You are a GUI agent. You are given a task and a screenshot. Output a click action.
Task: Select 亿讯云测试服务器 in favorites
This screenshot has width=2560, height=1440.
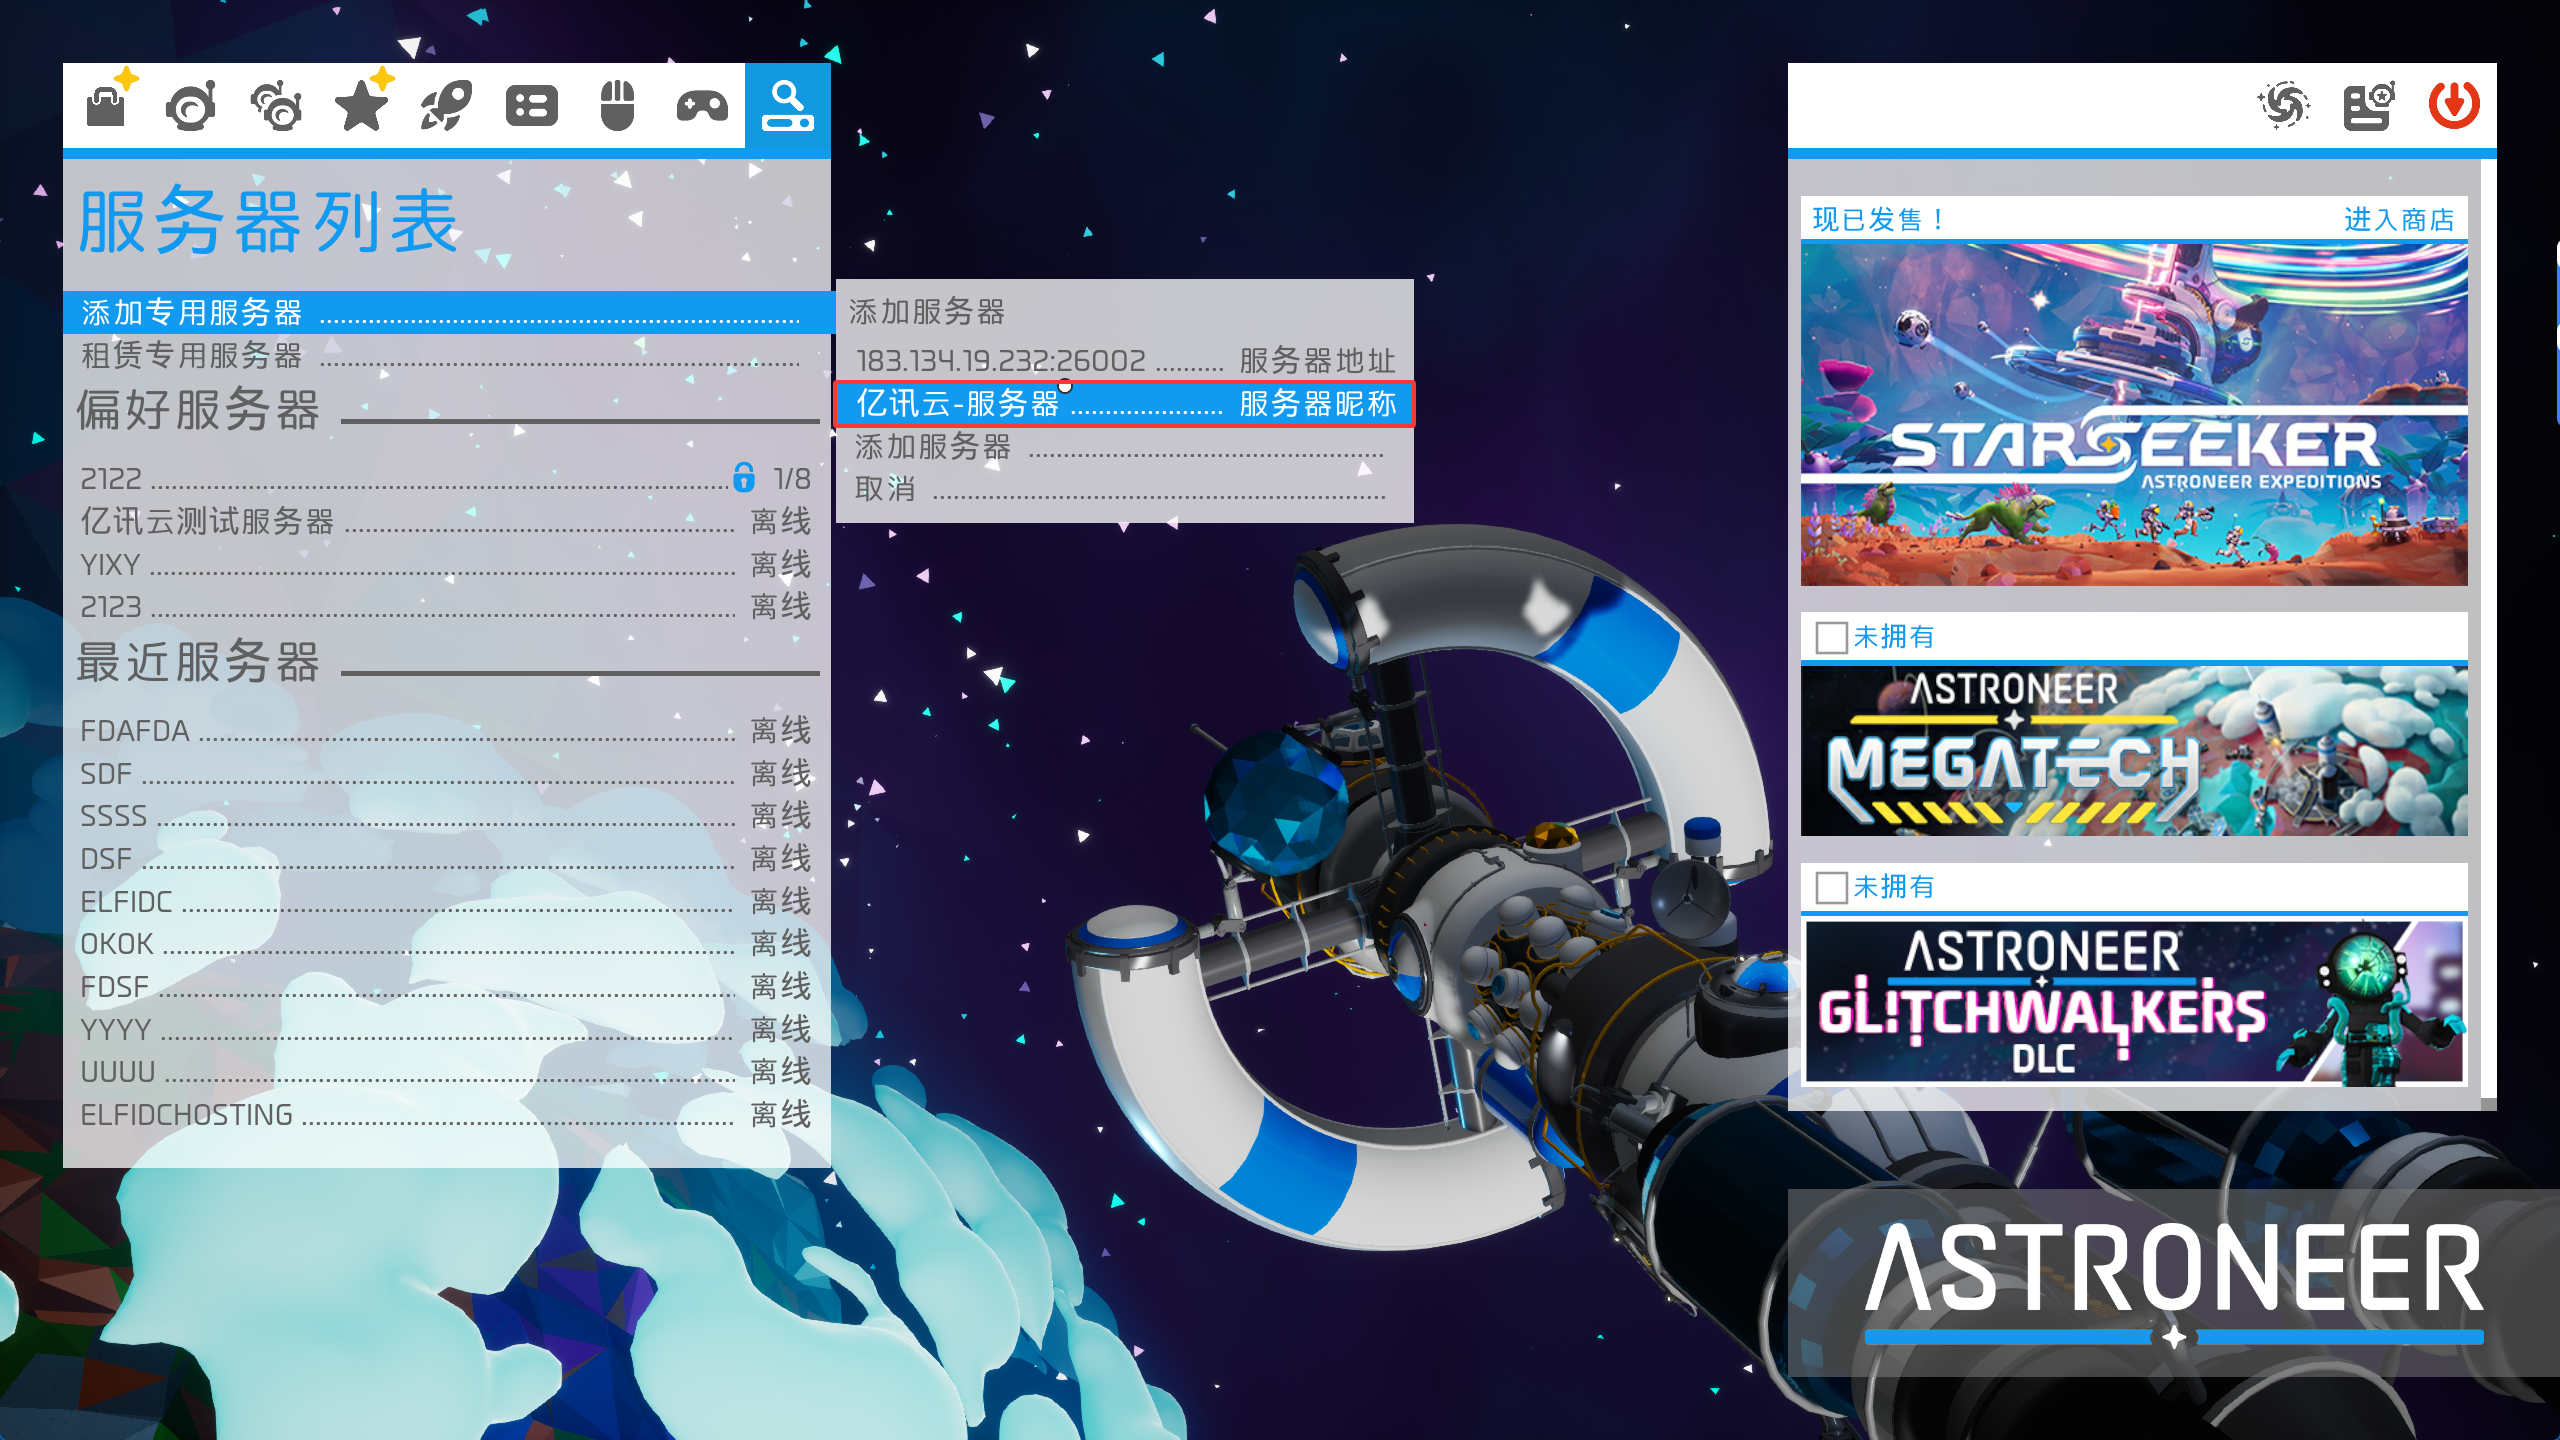(447, 521)
